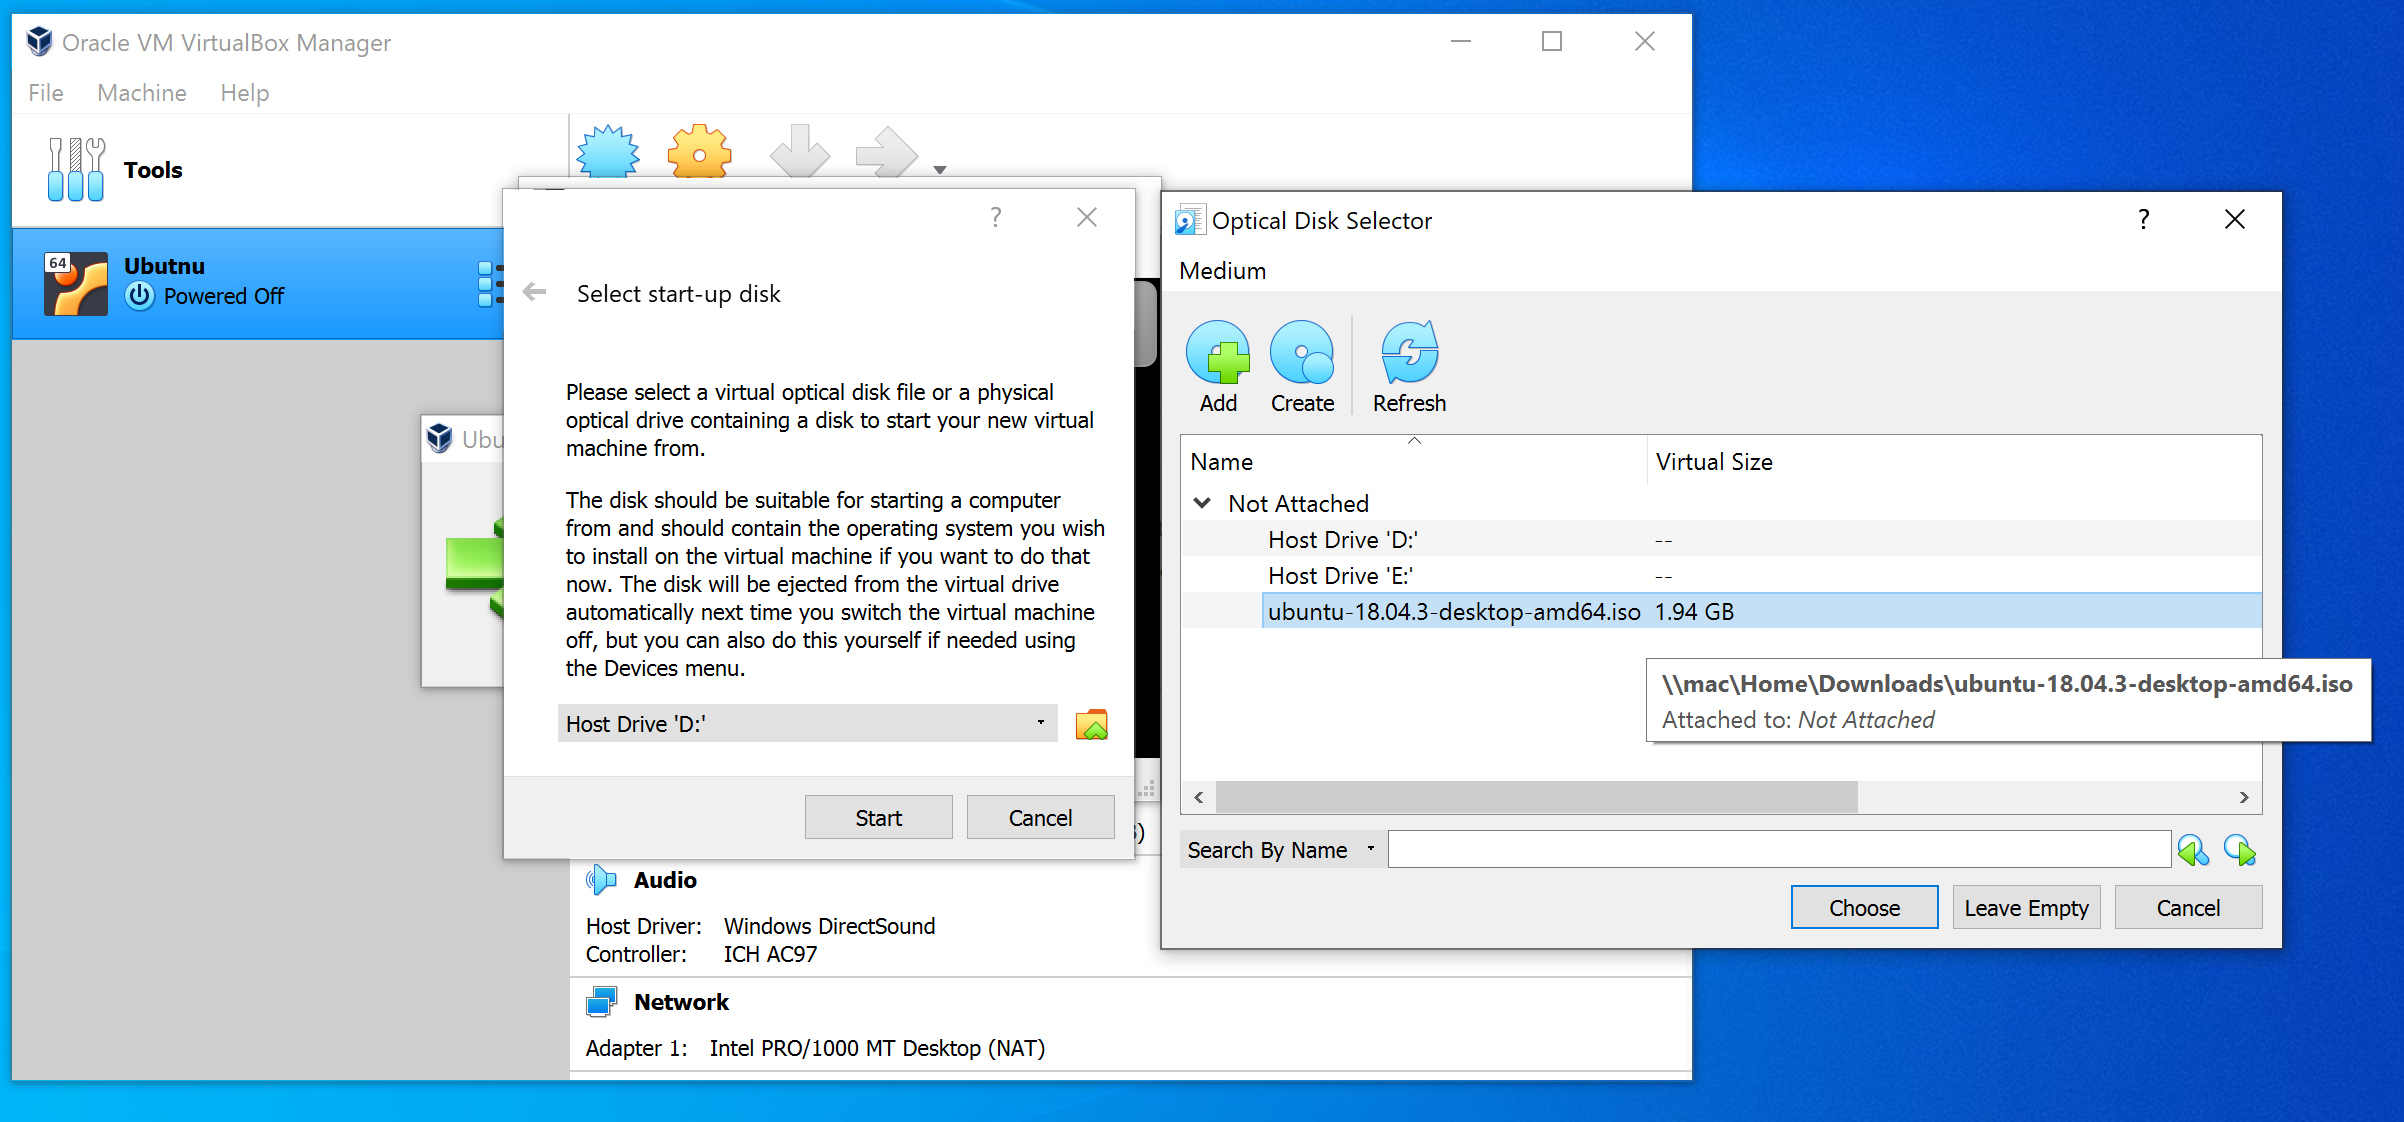Click the Network section heading
The image size is (2404, 1122).
pyautogui.click(x=682, y=1002)
